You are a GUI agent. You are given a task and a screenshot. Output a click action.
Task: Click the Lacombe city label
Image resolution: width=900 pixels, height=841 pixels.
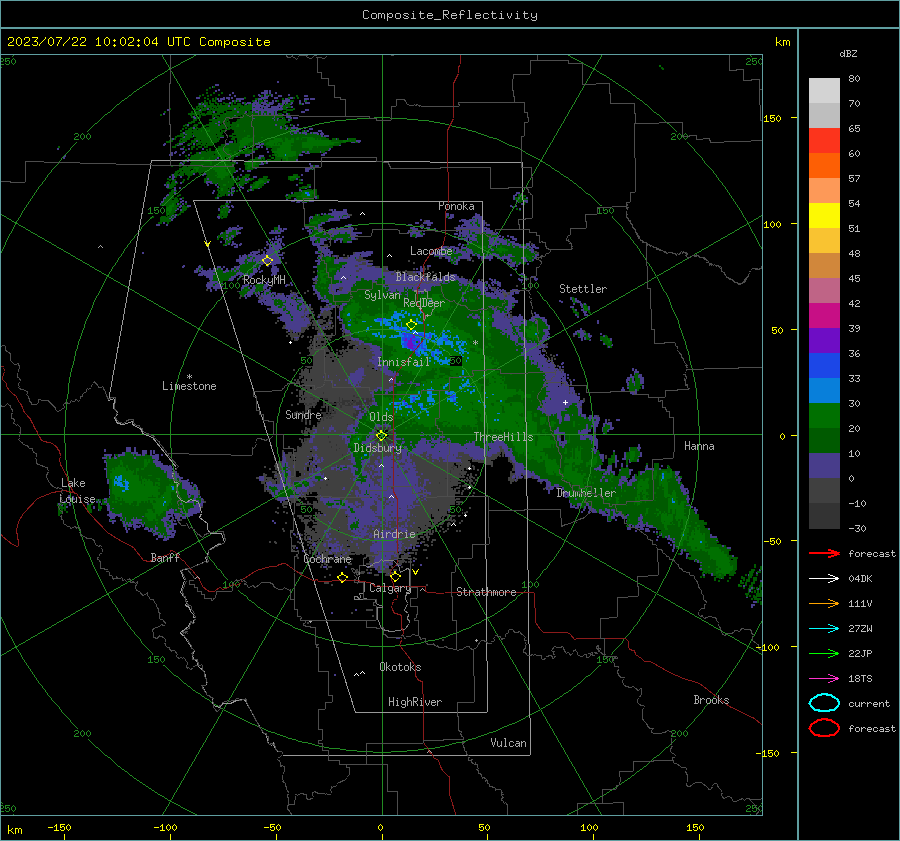pyautogui.click(x=431, y=251)
